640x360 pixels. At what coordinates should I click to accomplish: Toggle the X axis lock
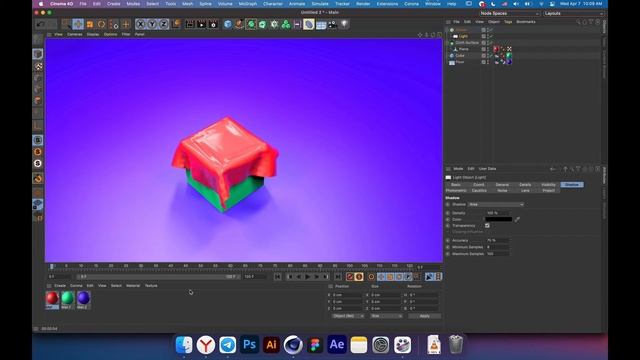[140, 24]
